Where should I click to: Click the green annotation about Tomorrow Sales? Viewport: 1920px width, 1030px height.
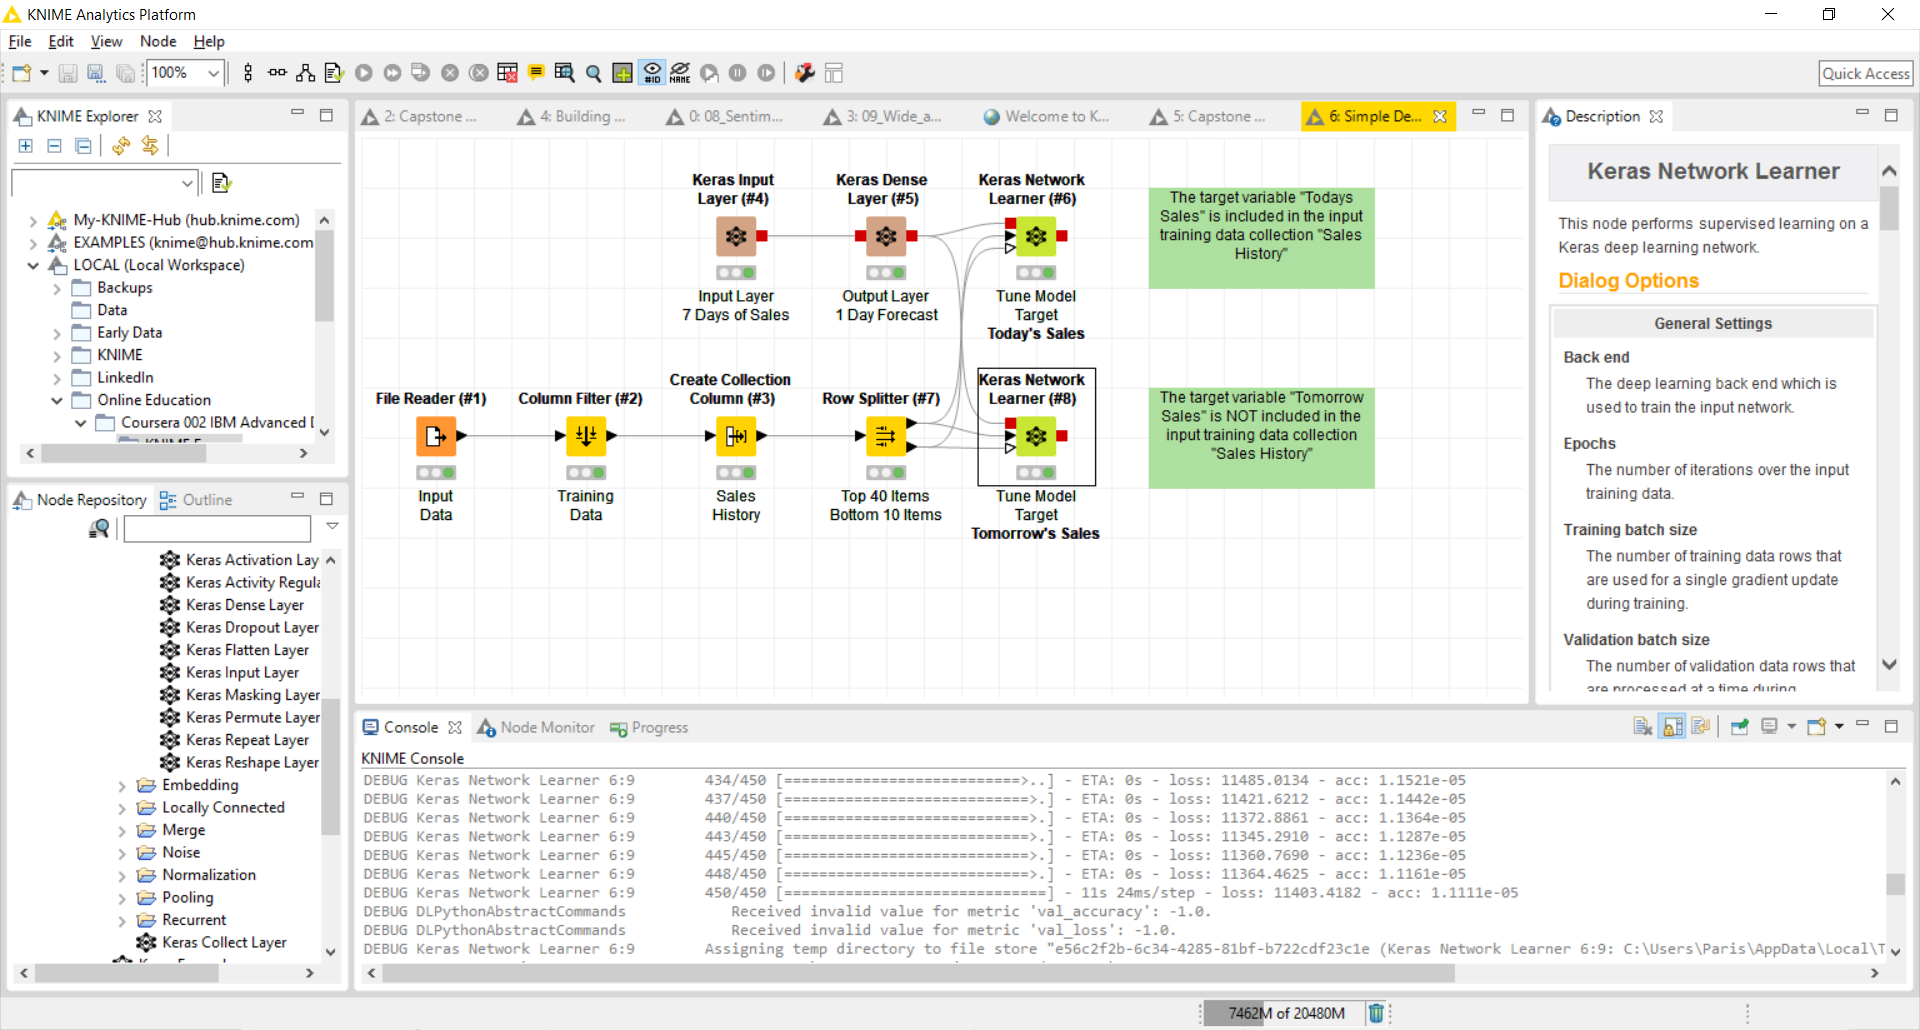coord(1261,438)
